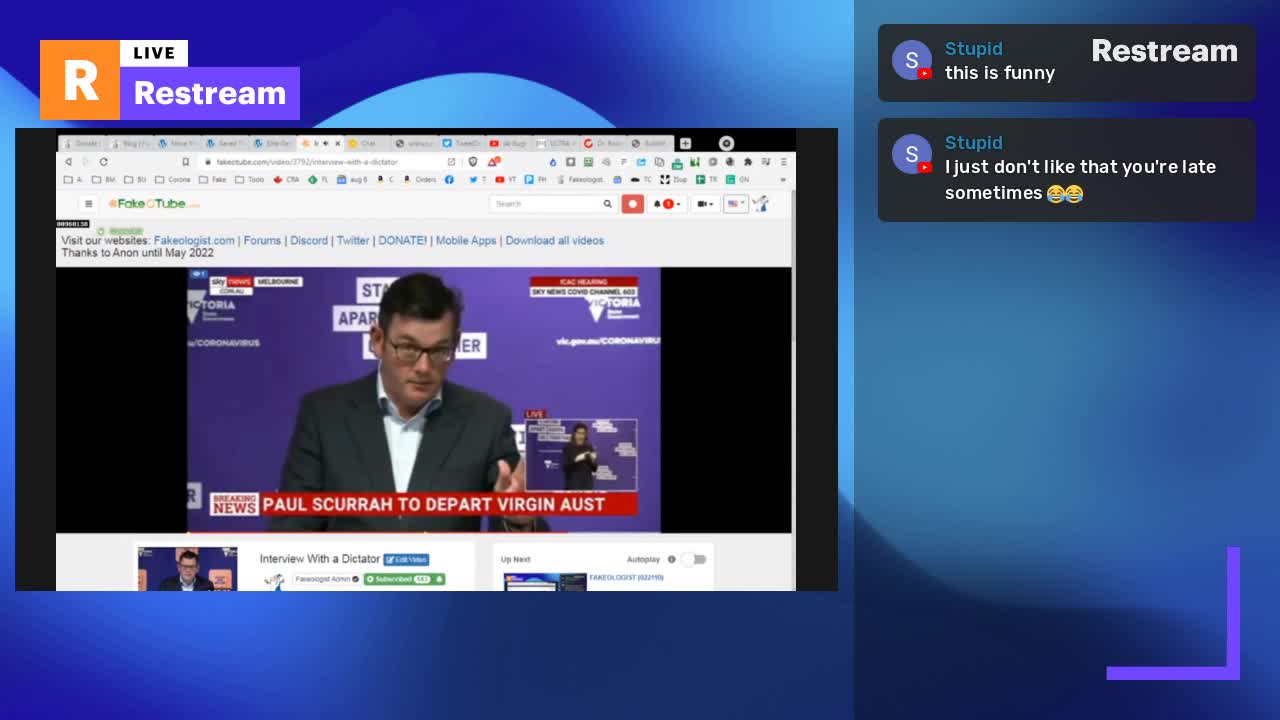1280x720 pixels.
Task: Open the Twitter T bookmark
Action: coord(478,180)
